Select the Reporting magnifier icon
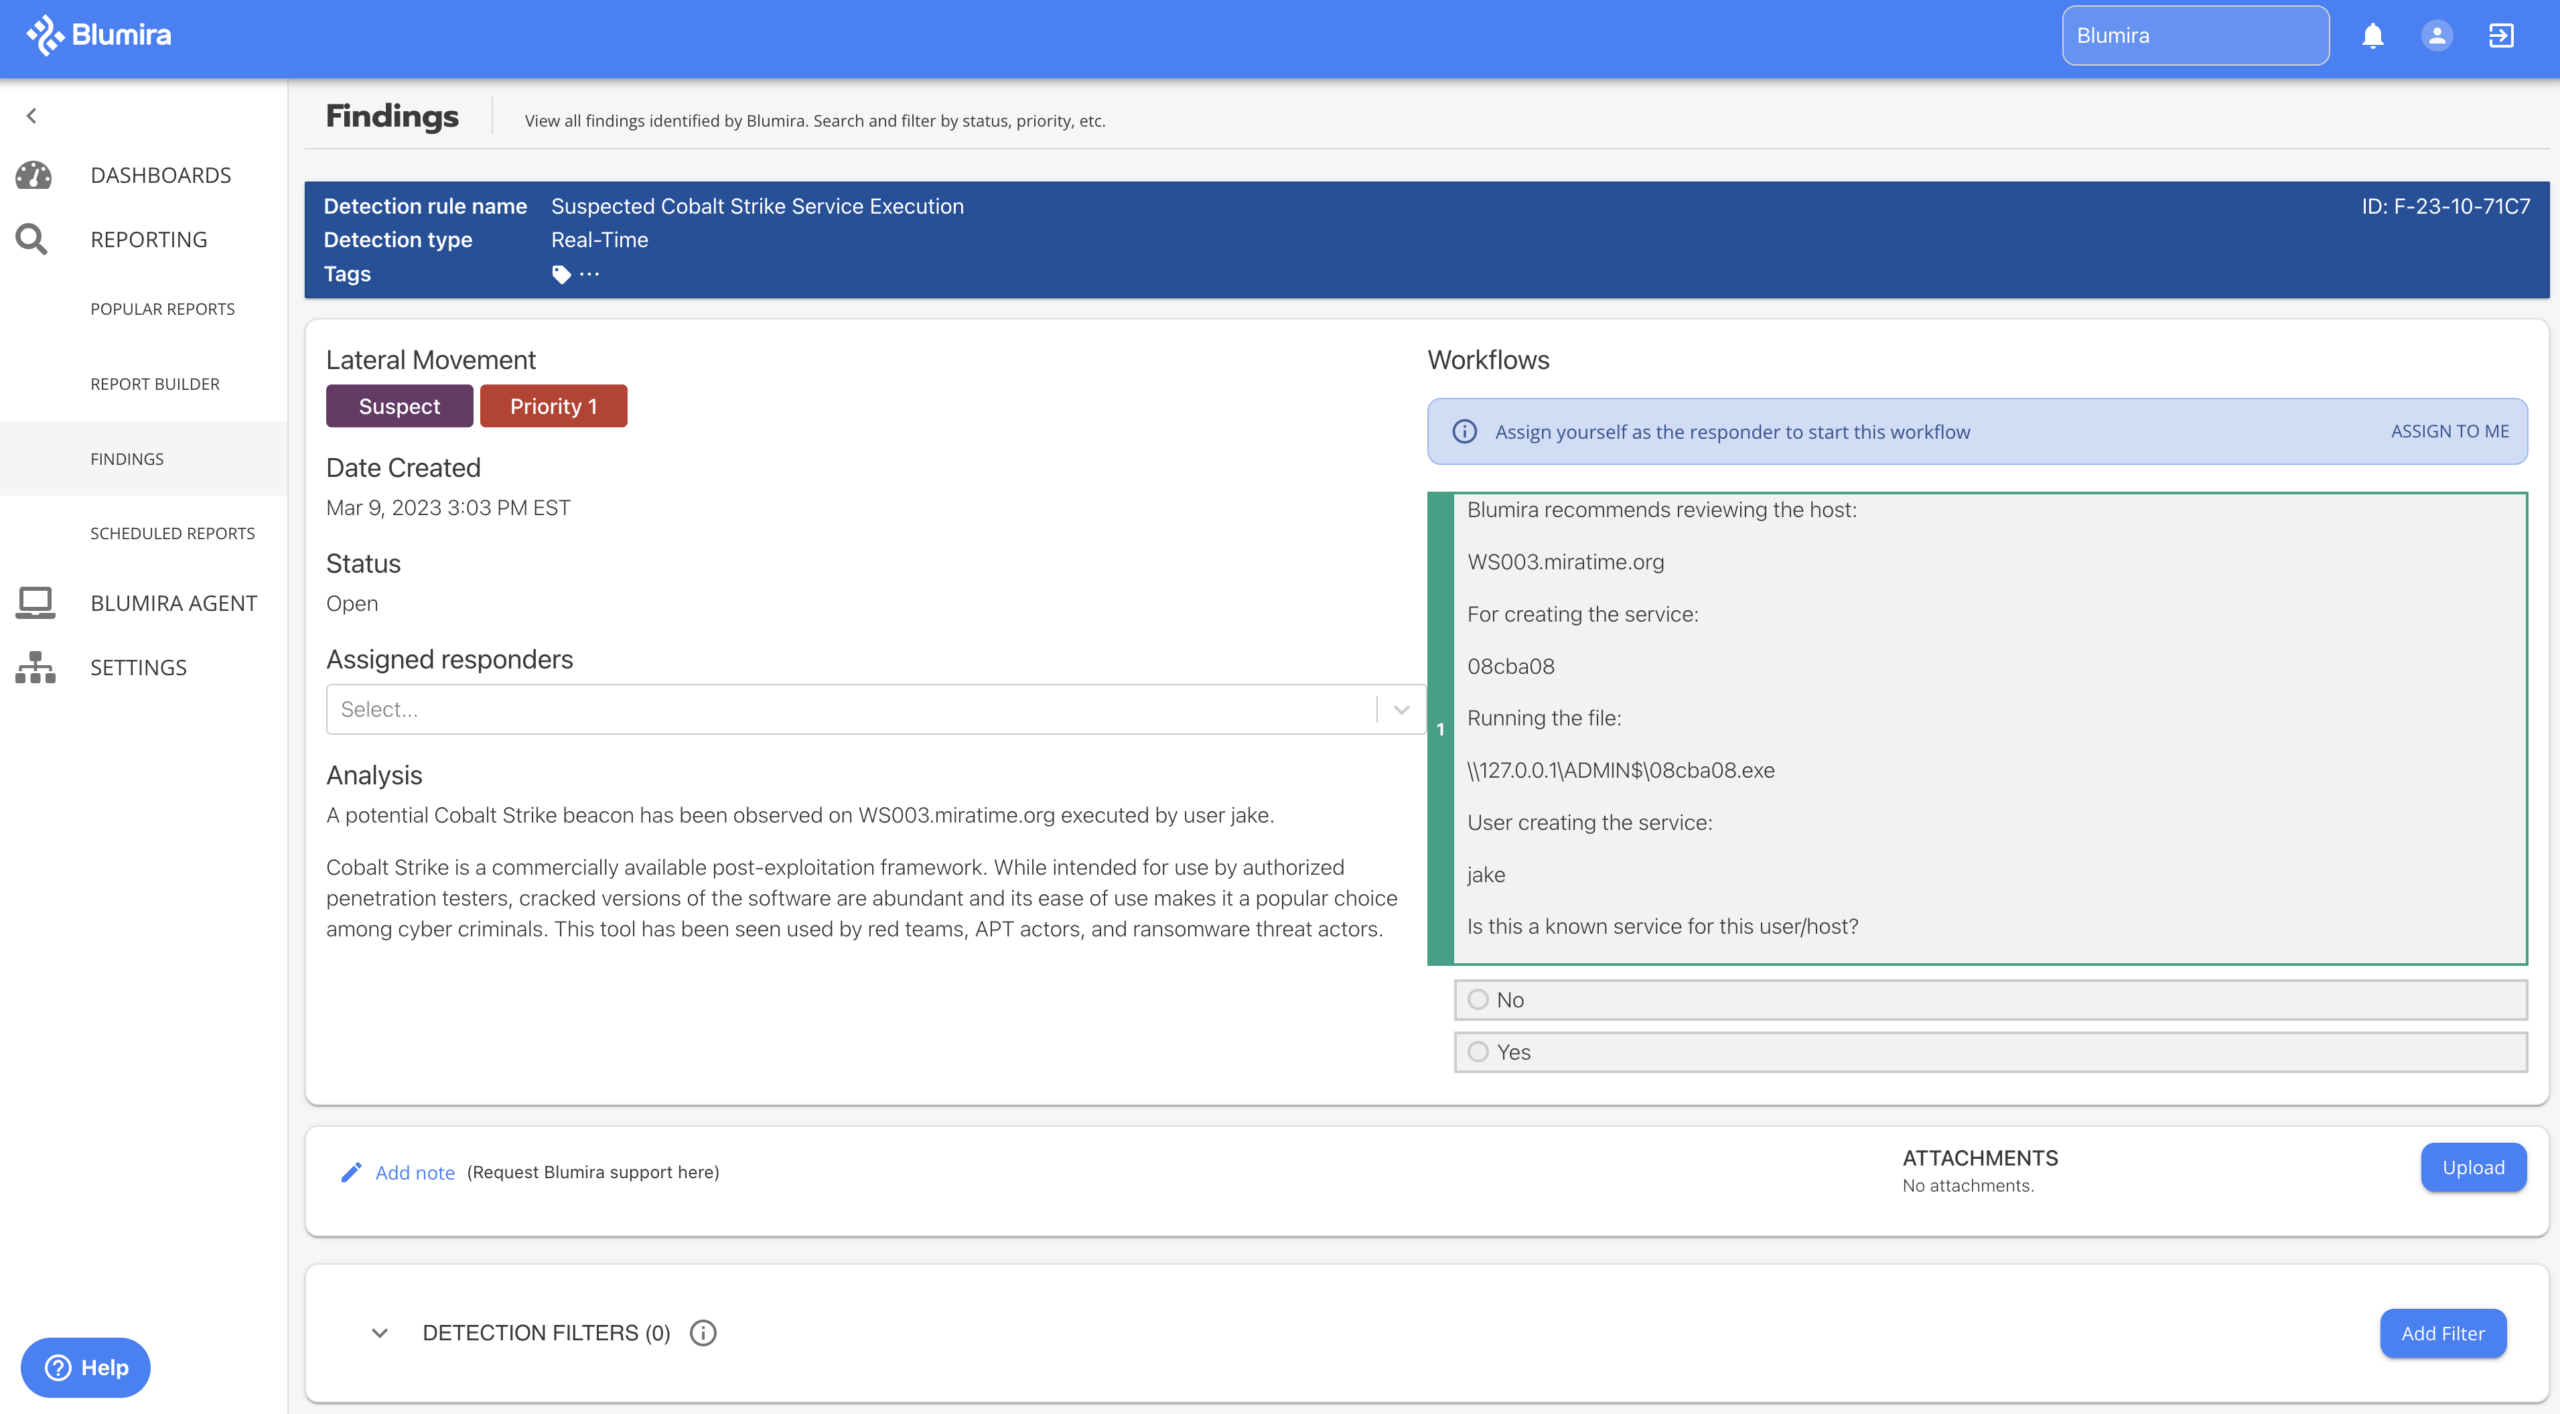Image resolution: width=2560 pixels, height=1414 pixels. [32, 239]
